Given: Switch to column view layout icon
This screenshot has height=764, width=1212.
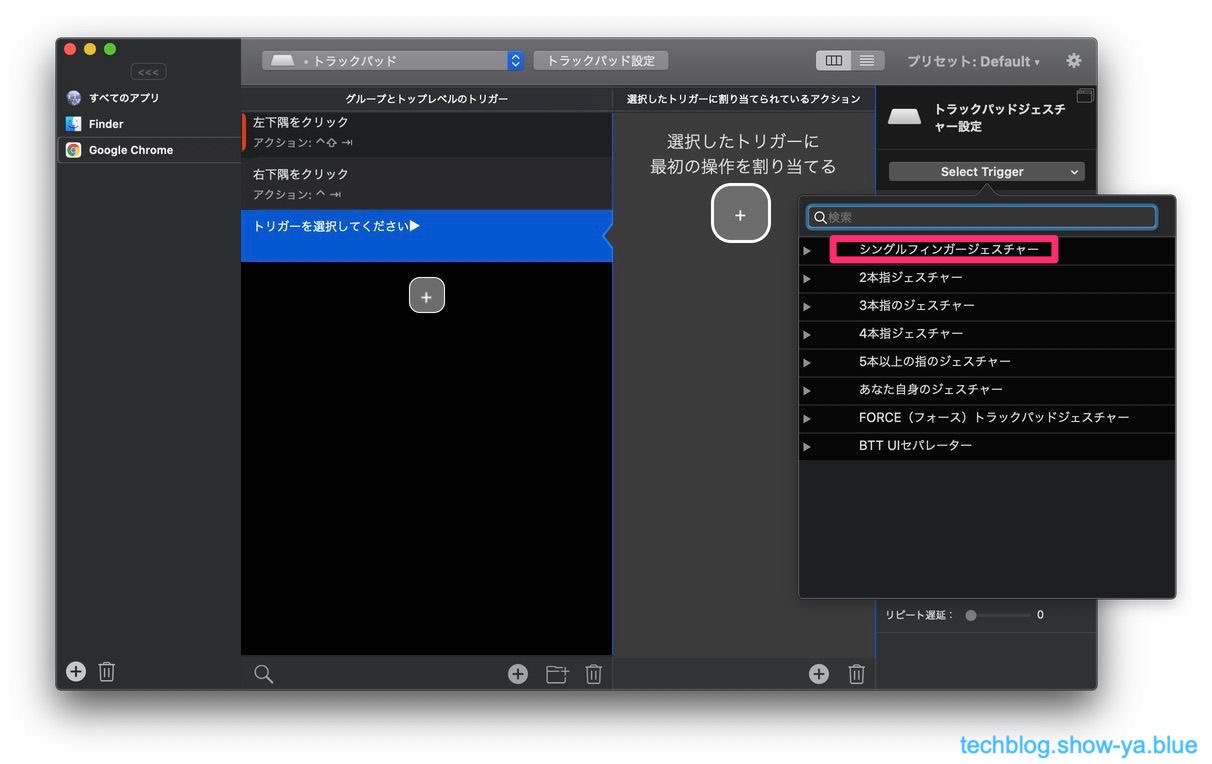Looking at the screenshot, I should (833, 61).
